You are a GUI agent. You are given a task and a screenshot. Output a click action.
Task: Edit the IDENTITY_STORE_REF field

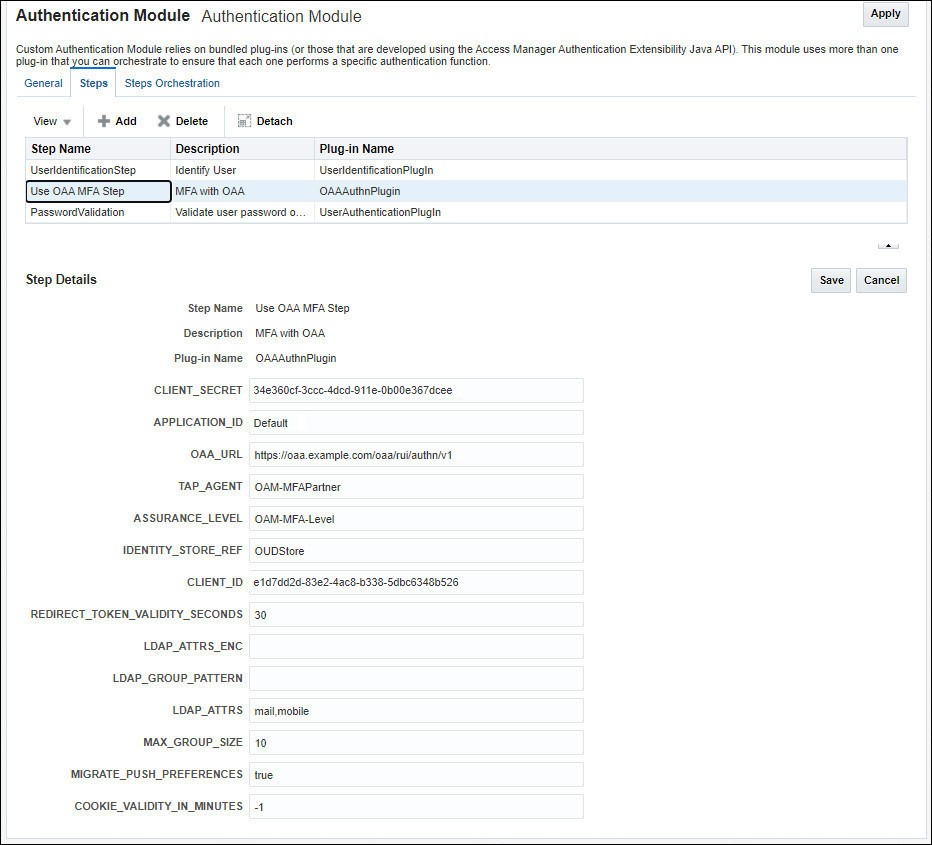(416, 551)
